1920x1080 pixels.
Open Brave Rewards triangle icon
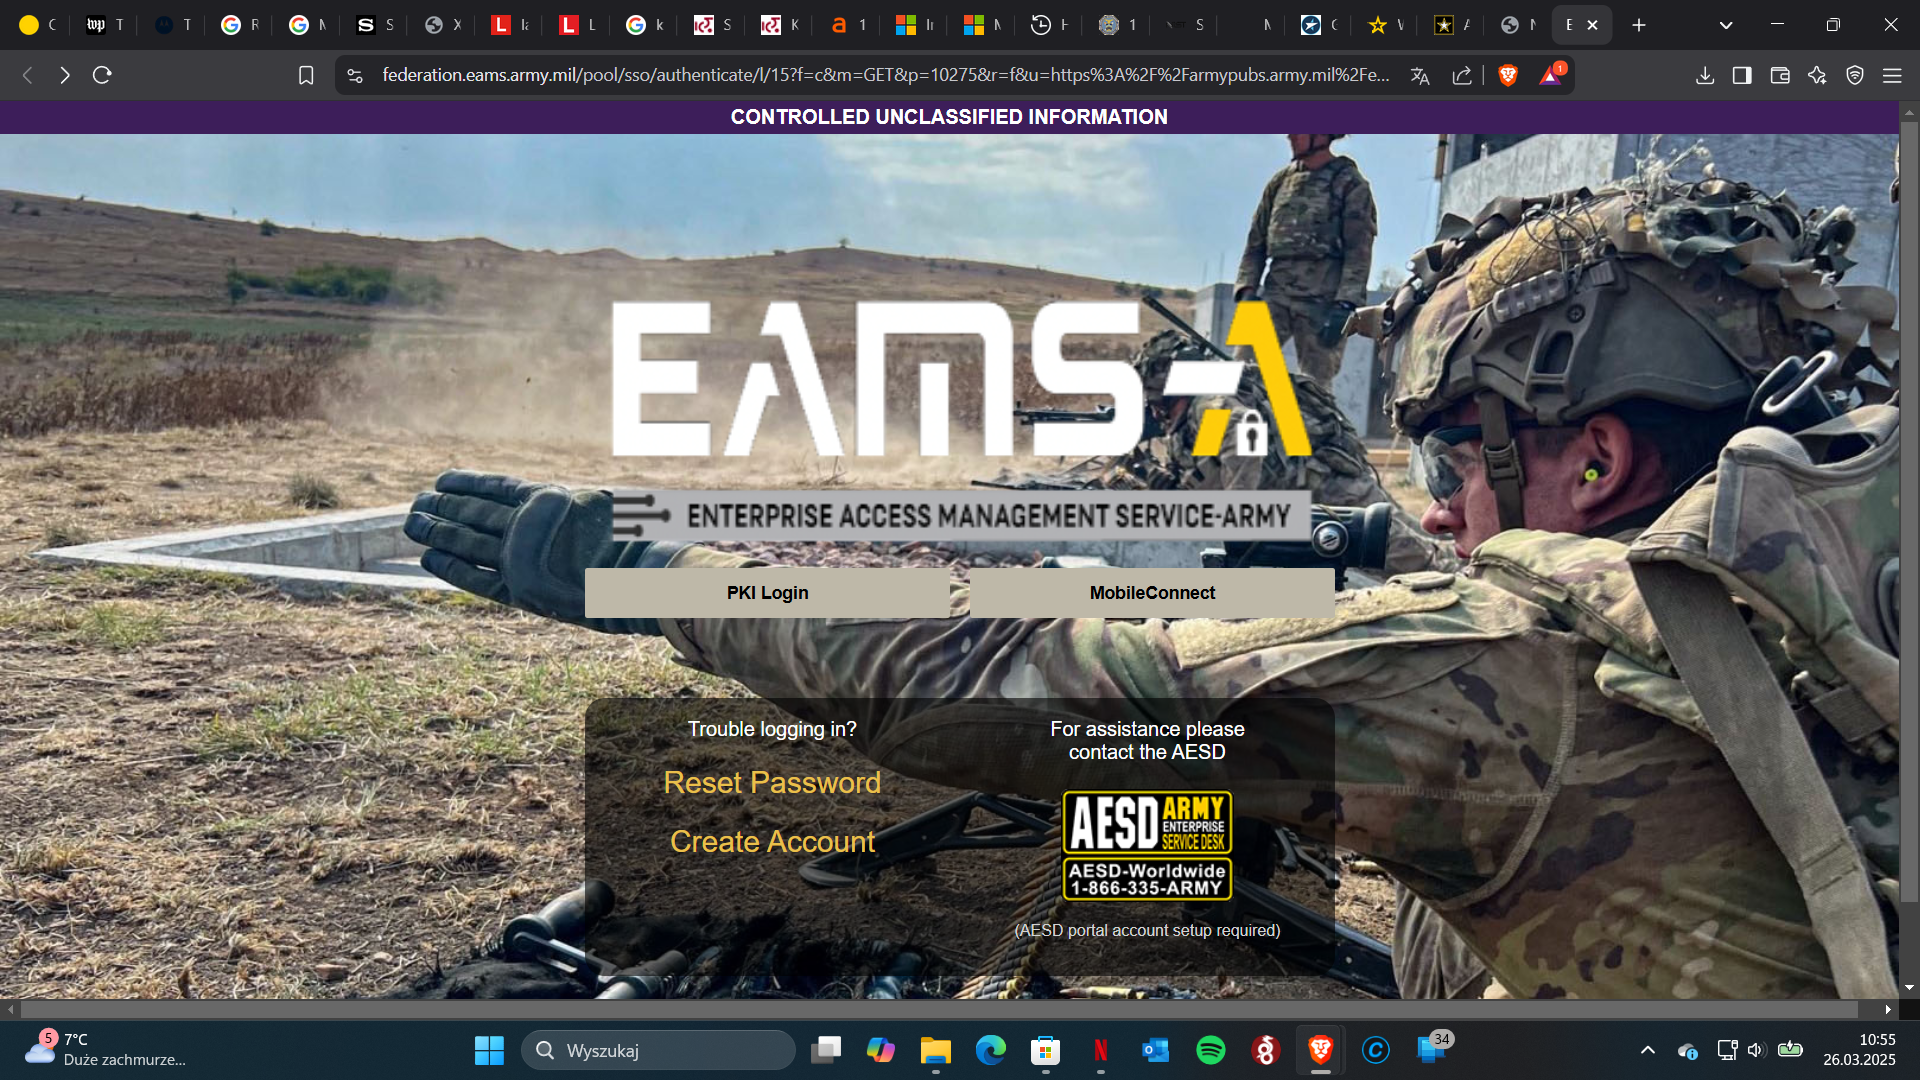coord(1550,75)
